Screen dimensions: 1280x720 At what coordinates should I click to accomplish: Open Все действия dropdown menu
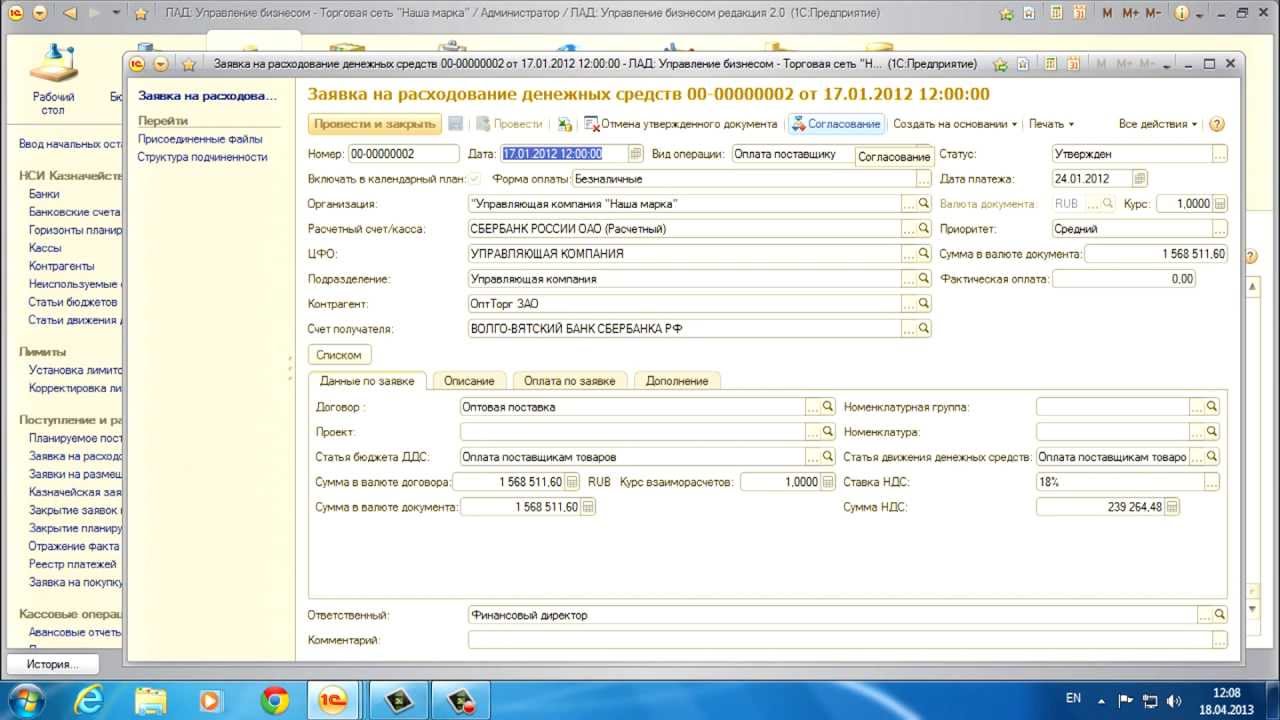[1158, 124]
